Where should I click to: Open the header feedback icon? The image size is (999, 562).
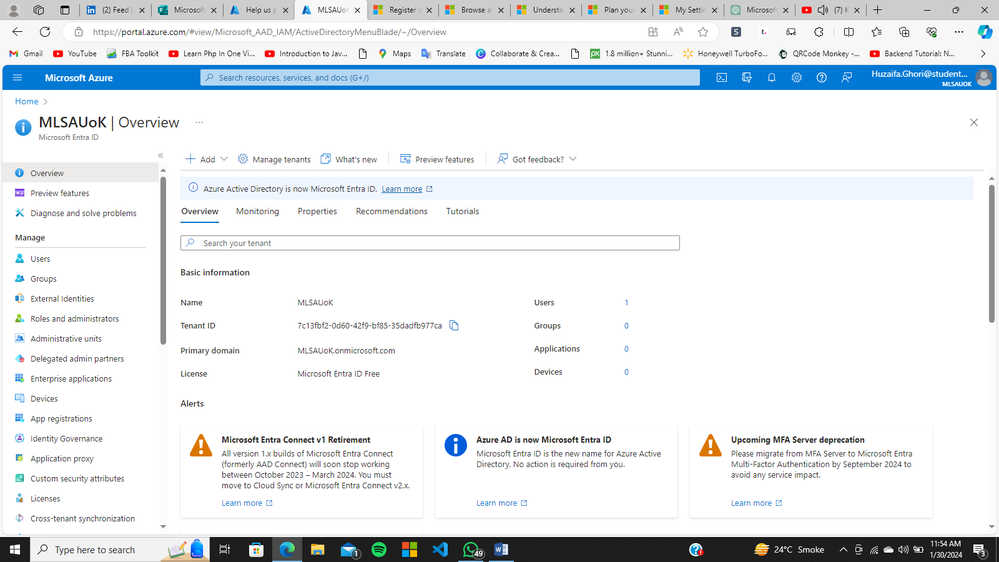tap(846, 78)
